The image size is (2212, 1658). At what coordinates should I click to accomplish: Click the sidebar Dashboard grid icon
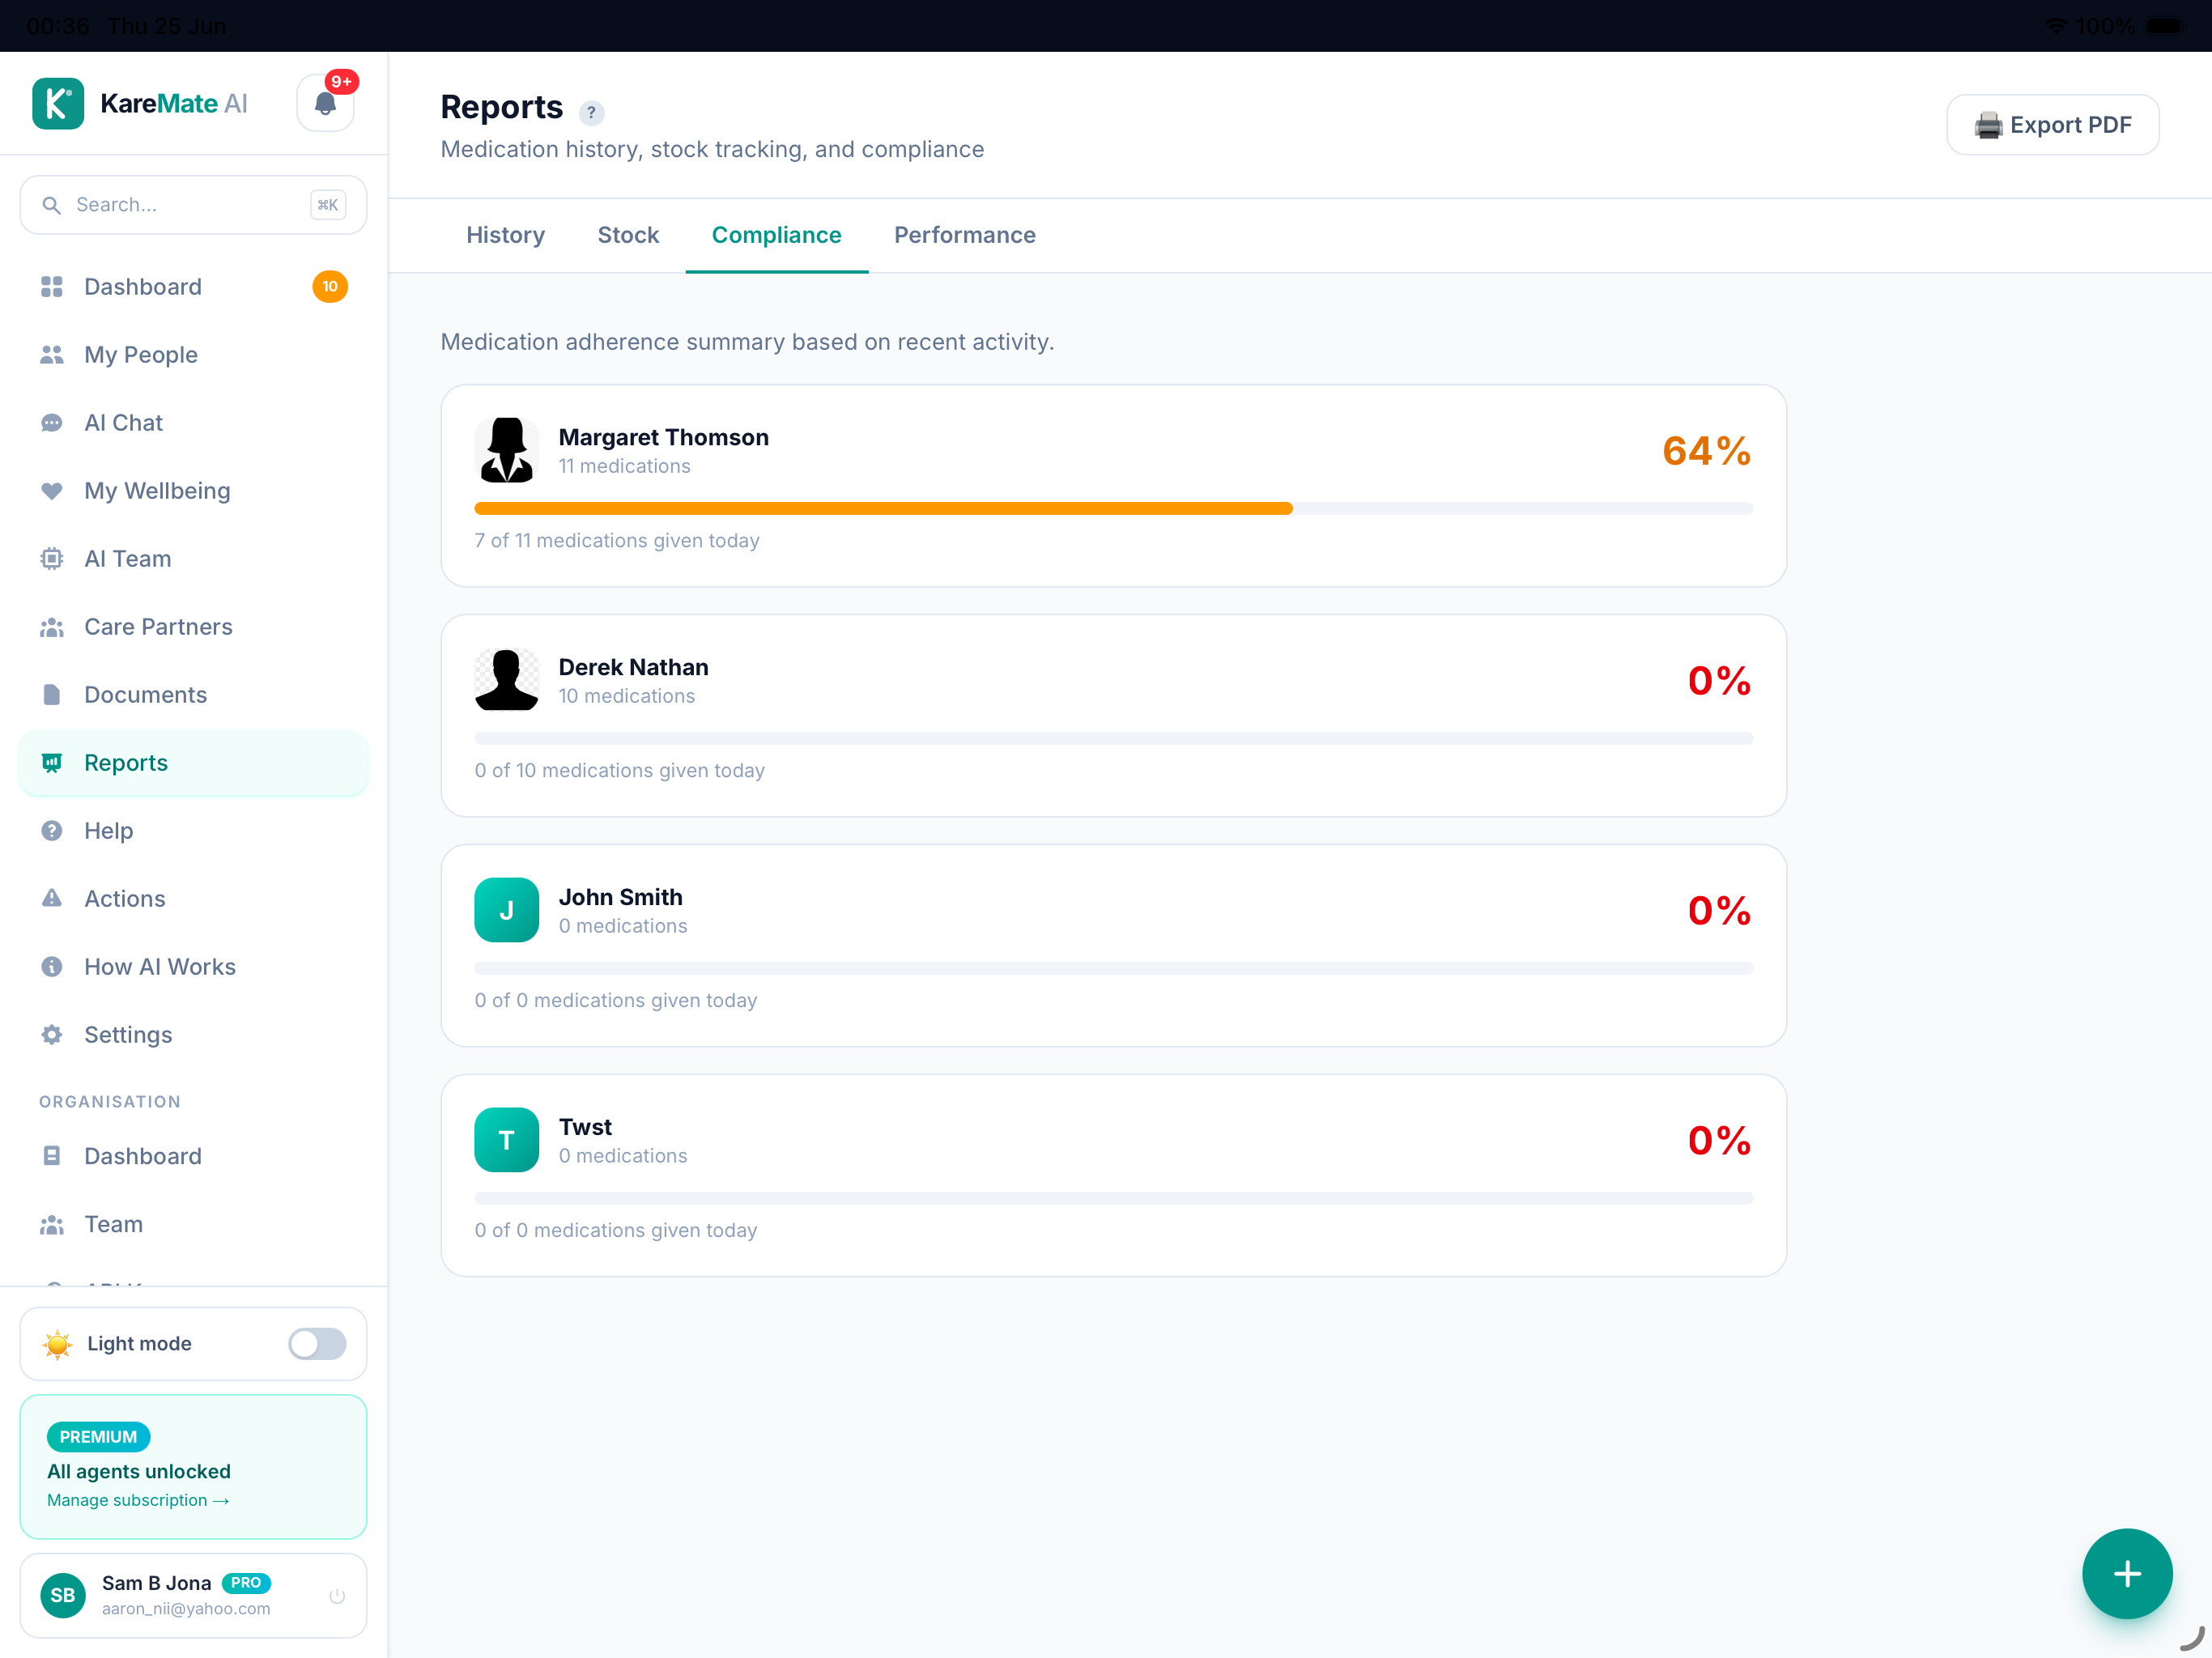(x=52, y=287)
